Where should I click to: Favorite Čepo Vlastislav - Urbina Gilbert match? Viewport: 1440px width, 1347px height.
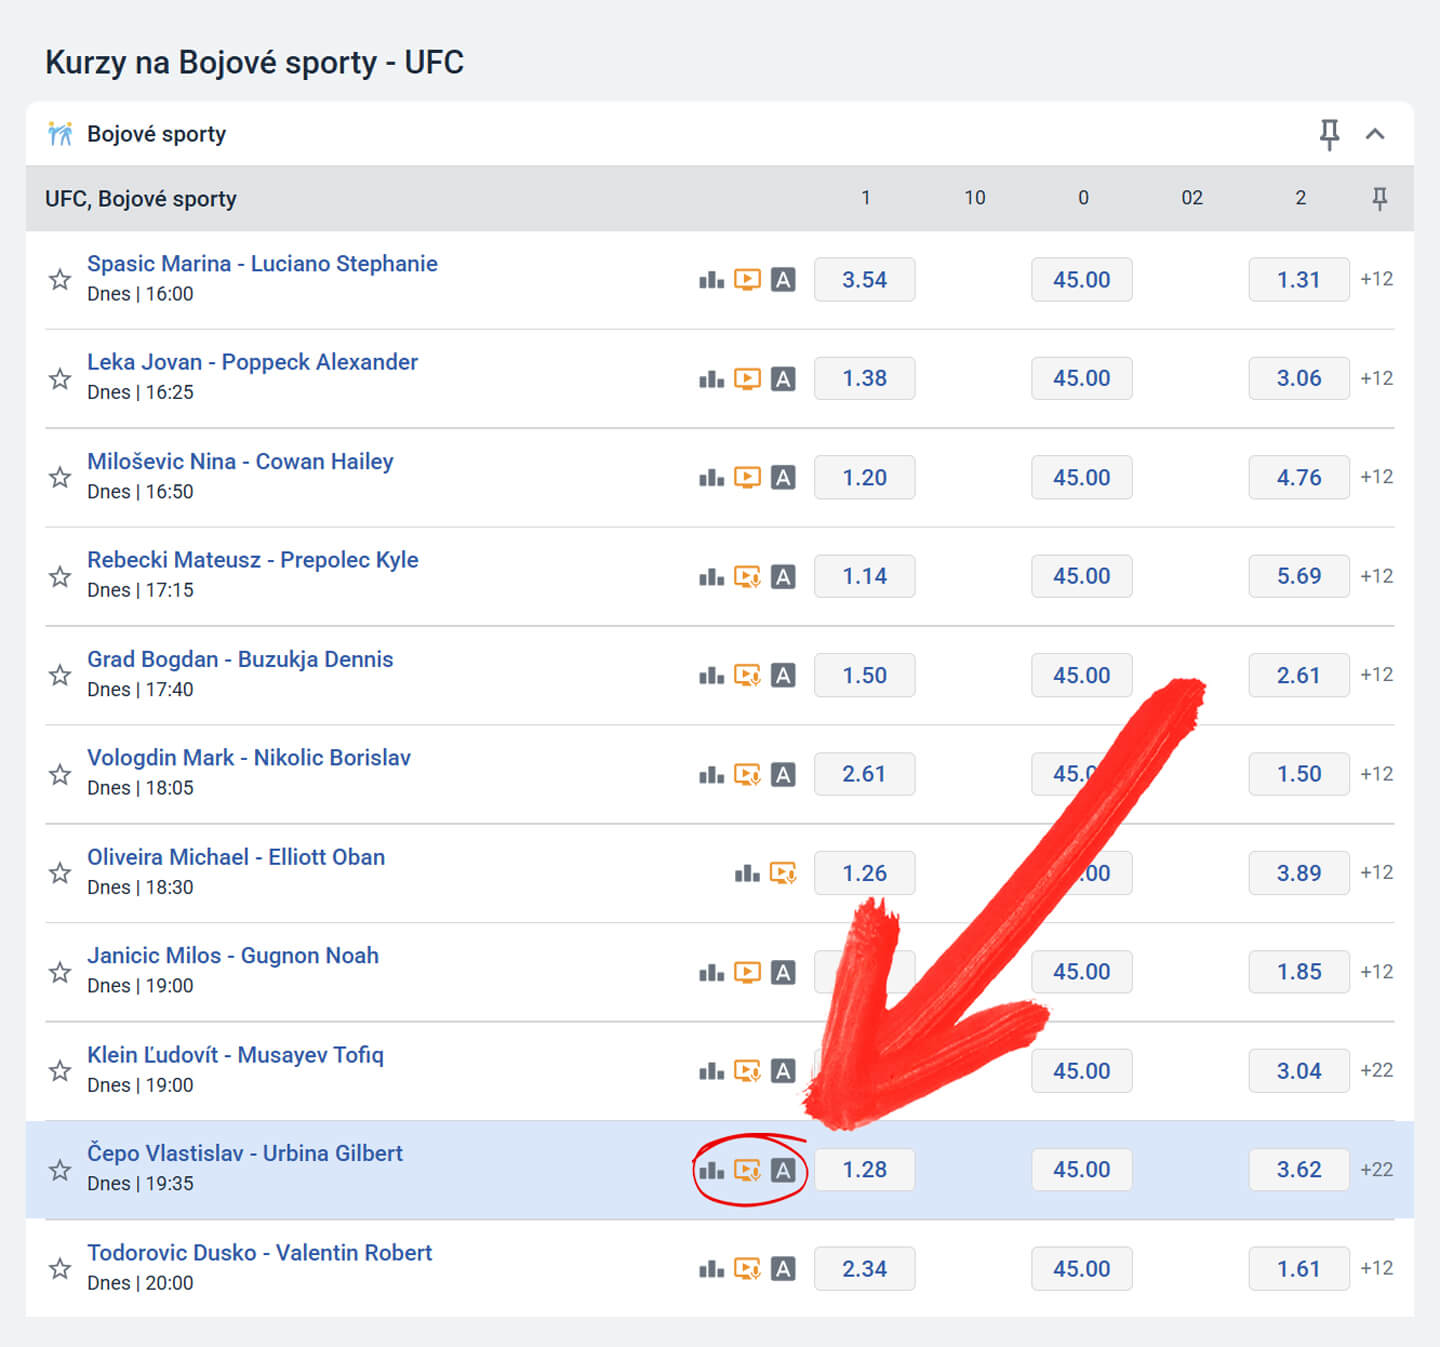point(60,1170)
